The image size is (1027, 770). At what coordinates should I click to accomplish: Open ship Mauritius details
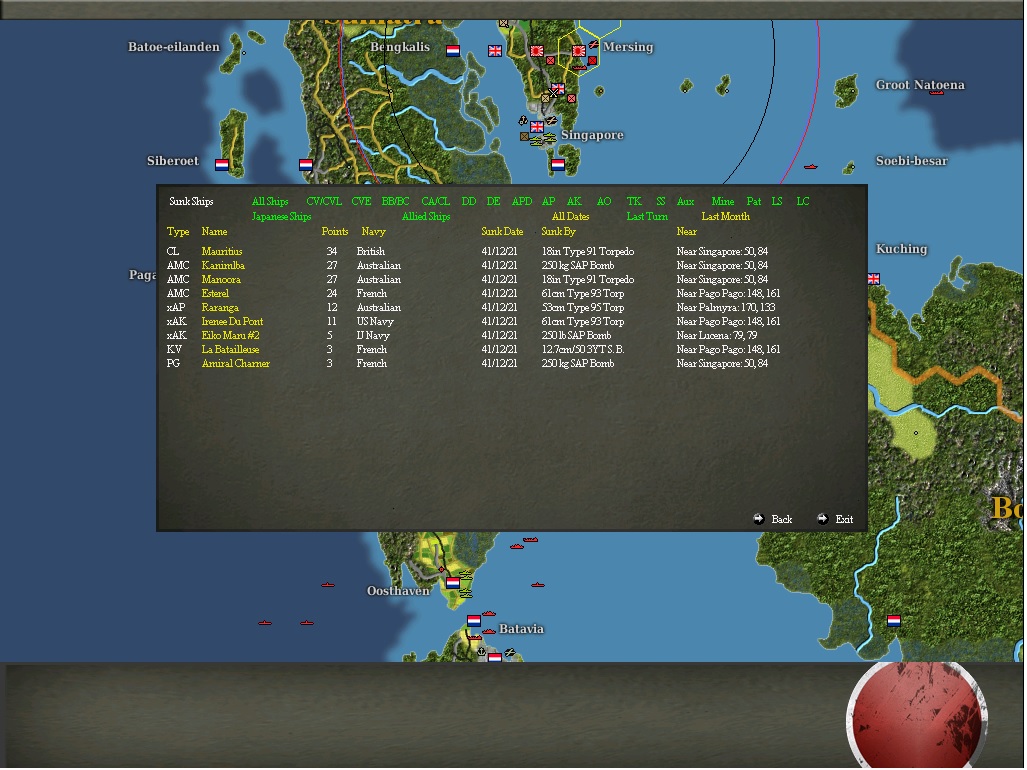(x=223, y=252)
